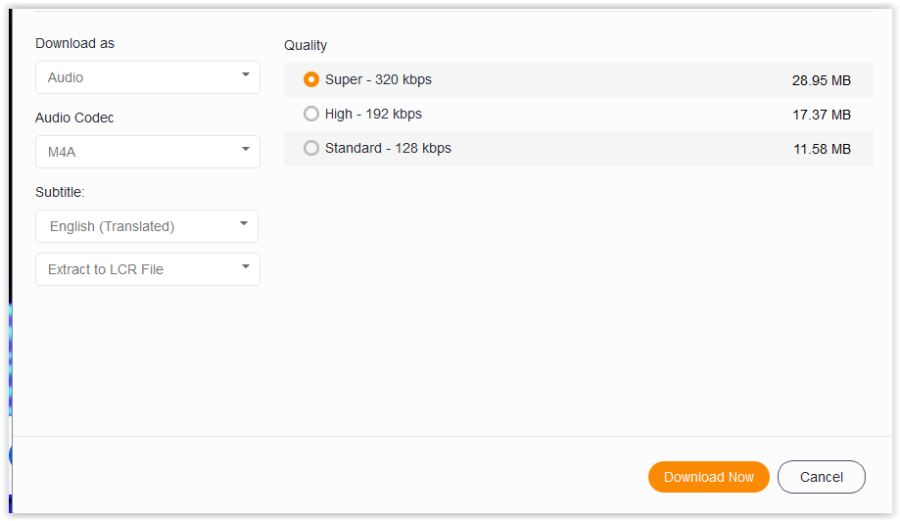Pick the Standard - 128 kbps radio button

[x=311, y=148]
